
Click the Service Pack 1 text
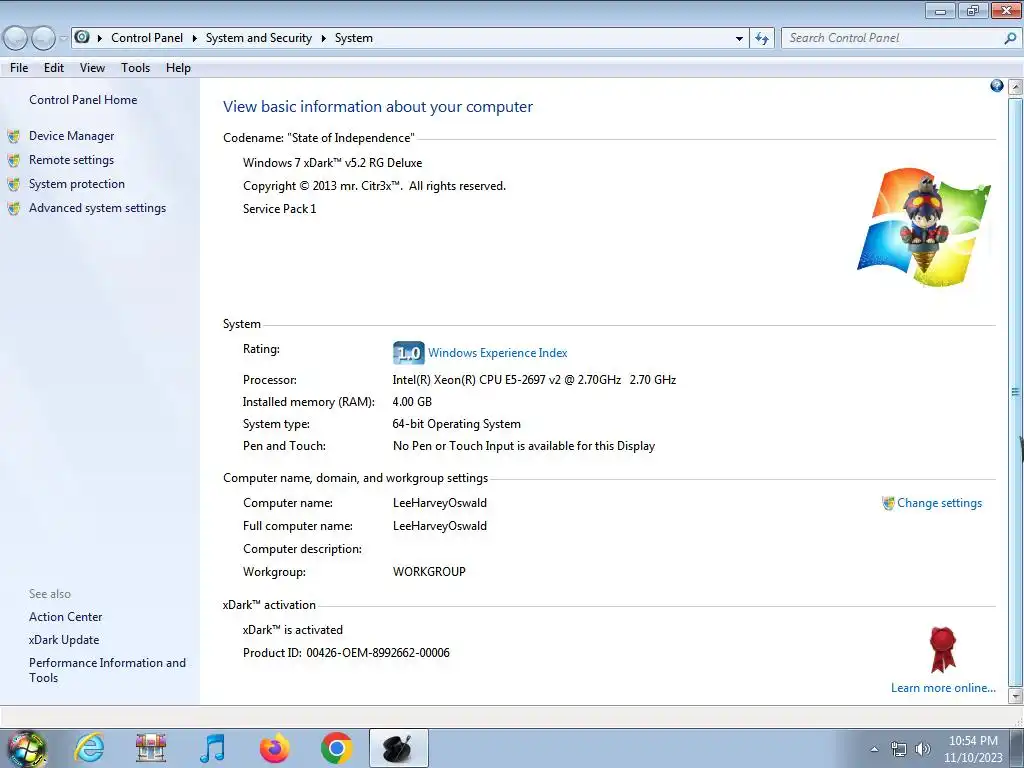tap(280, 209)
